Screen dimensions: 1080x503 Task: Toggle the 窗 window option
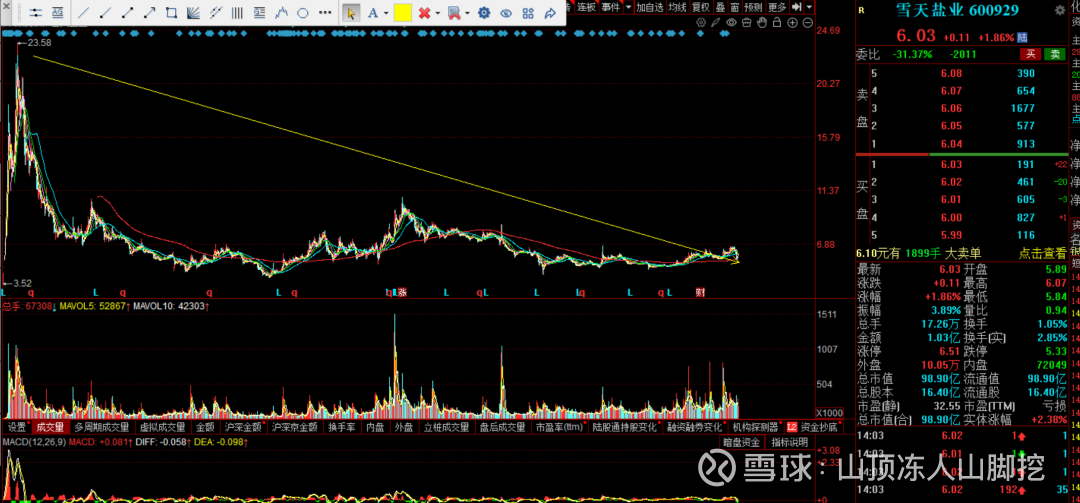pyautogui.click(x=734, y=7)
